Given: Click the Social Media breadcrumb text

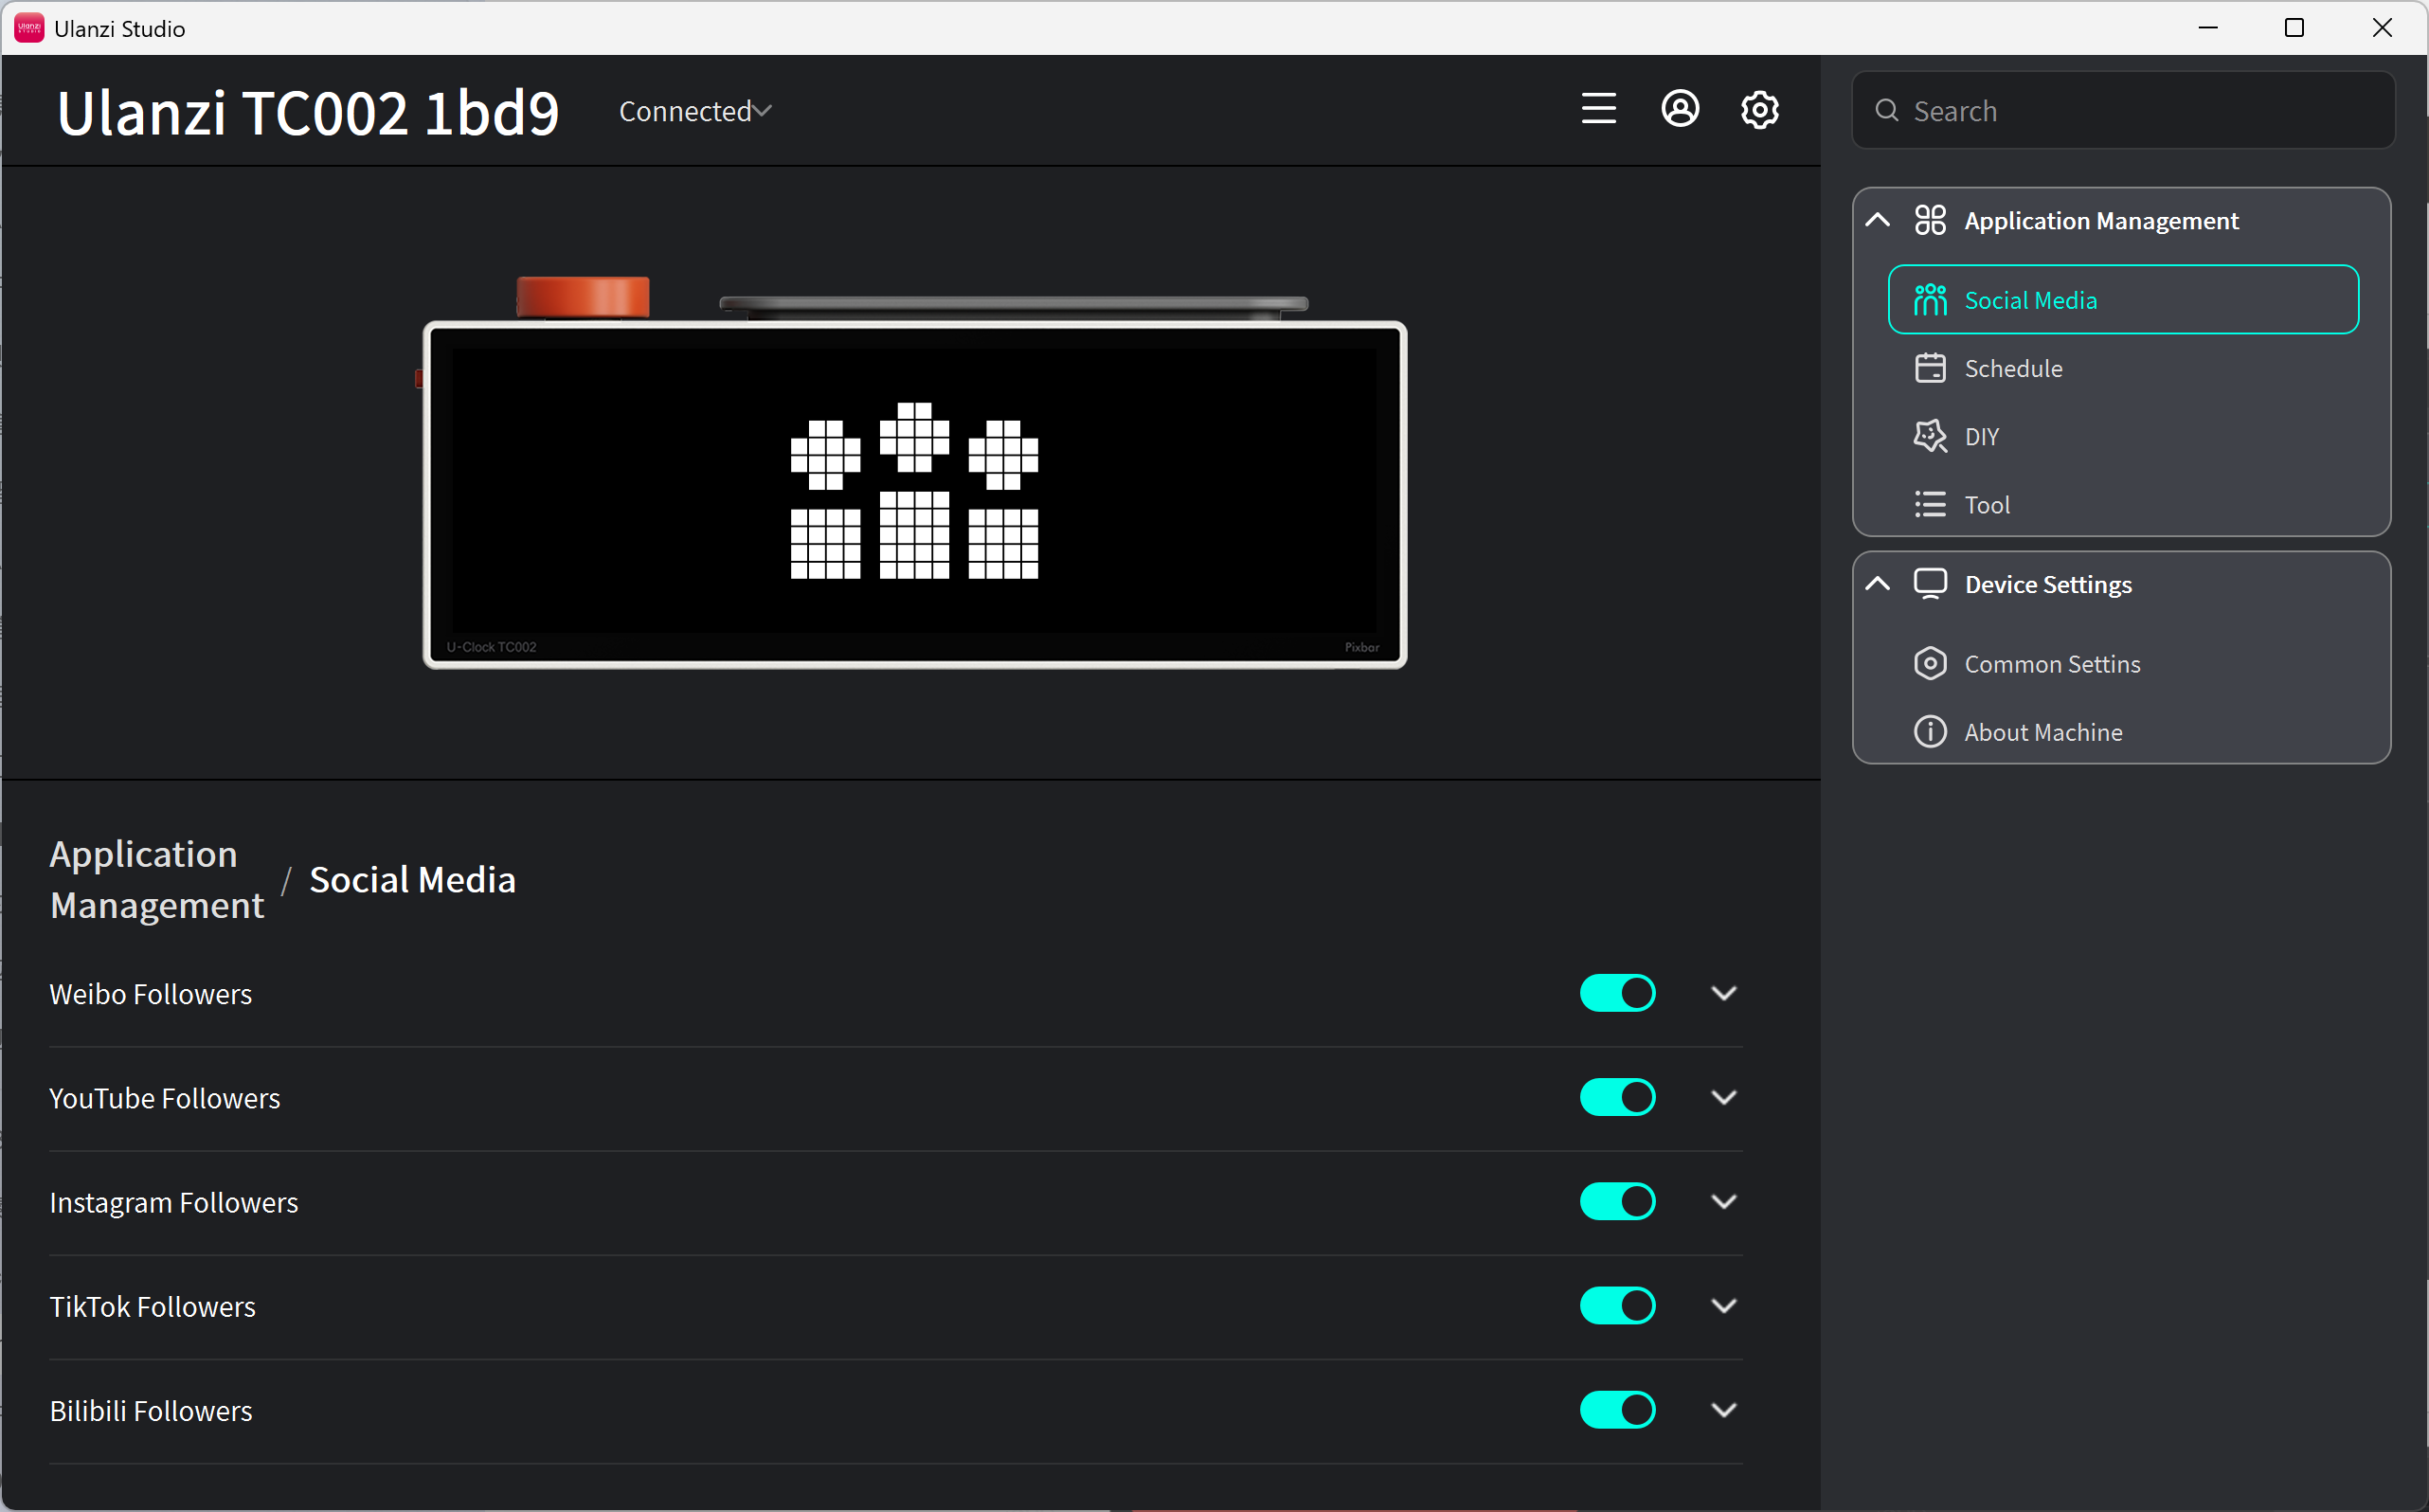Looking at the screenshot, I should pyautogui.click(x=412, y=880).
